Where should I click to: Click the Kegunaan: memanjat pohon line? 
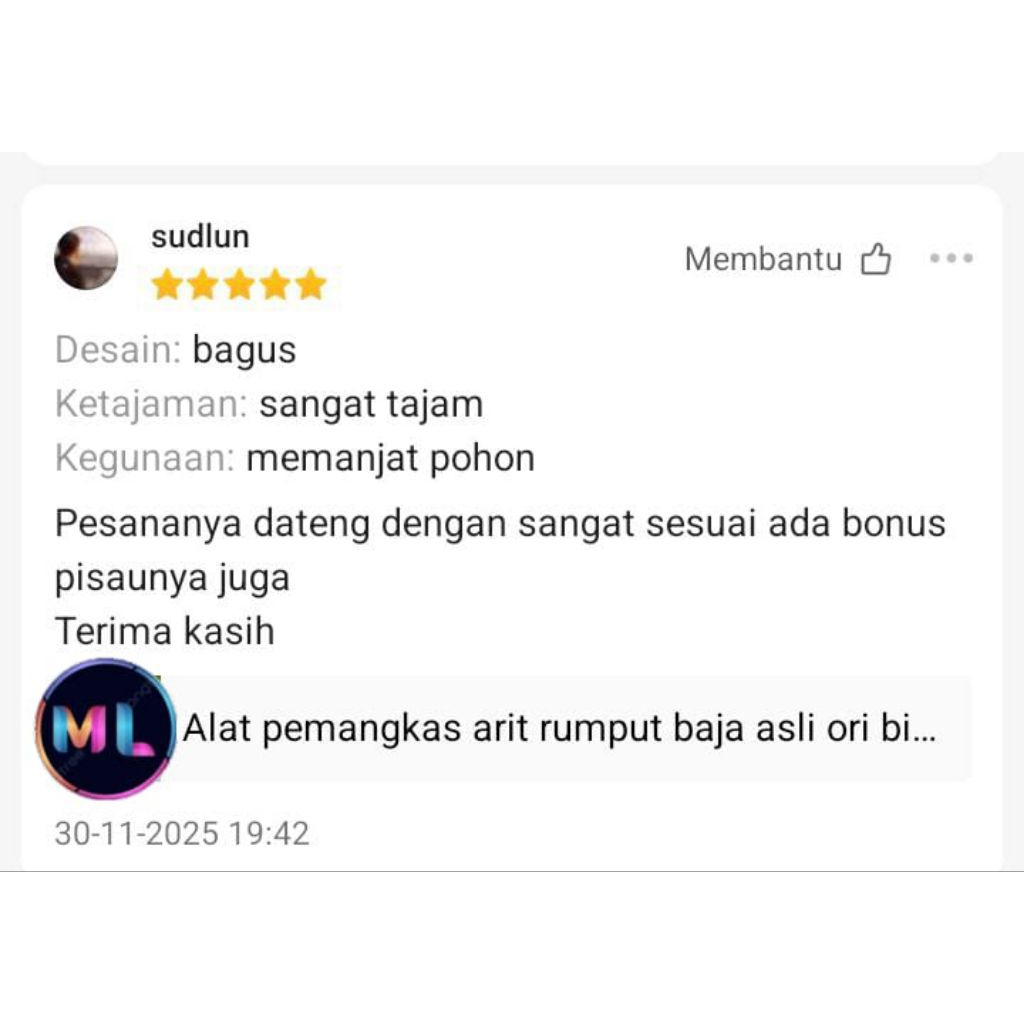pos(295,458)
